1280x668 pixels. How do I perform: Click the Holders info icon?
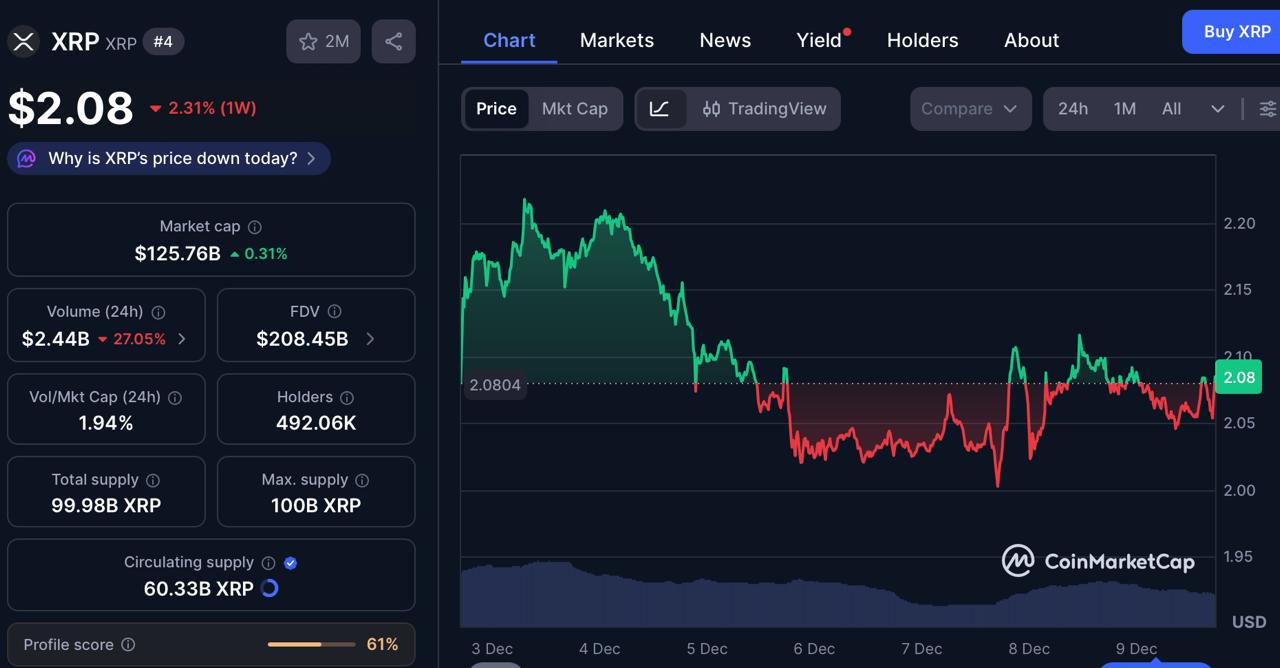[346, 397]
